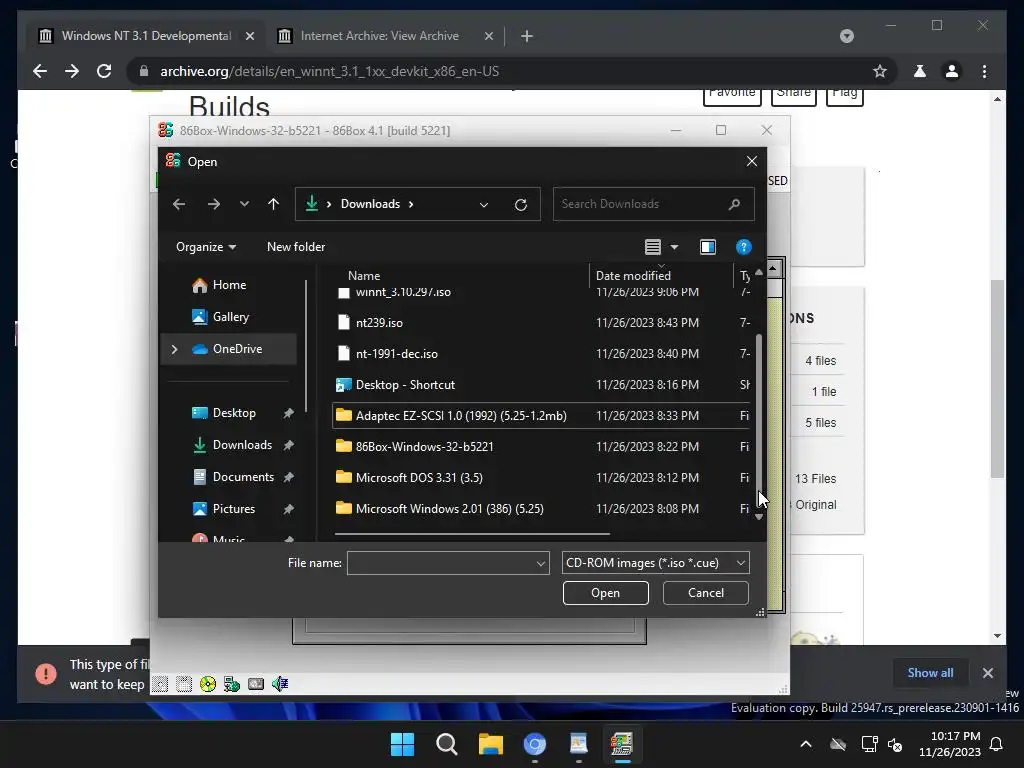Unpin Desktop via its pin icon
Image resolution: width=1024 pixels, height=768 pixels.
pyautogui.click(x=288, y=413)
